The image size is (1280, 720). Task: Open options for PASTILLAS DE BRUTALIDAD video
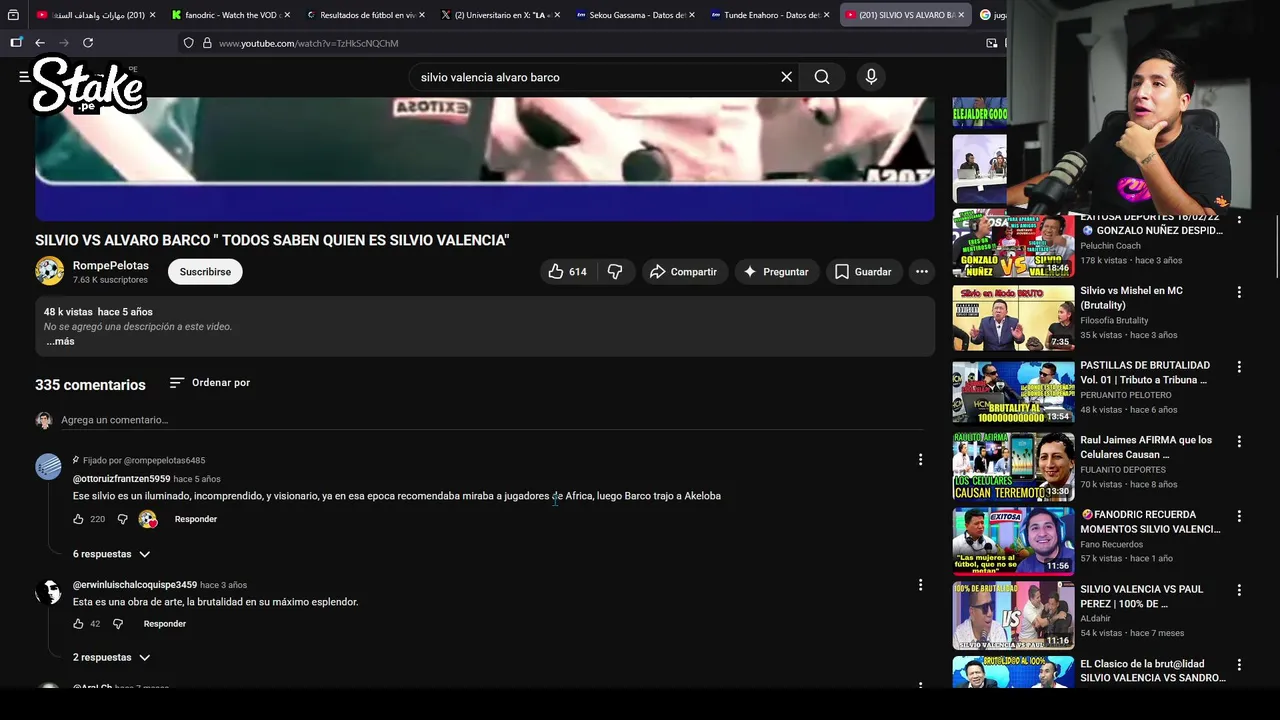click(x=1239, y=367)
